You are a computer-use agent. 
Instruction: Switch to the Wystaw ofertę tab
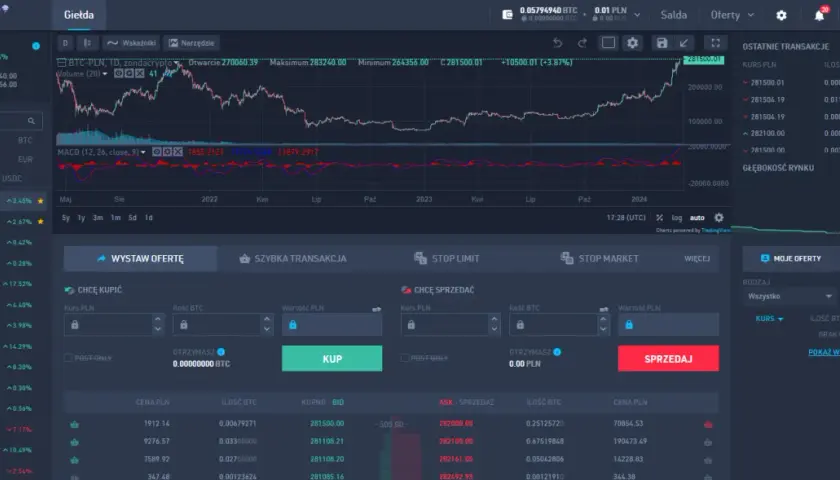(x=140, y=259)
